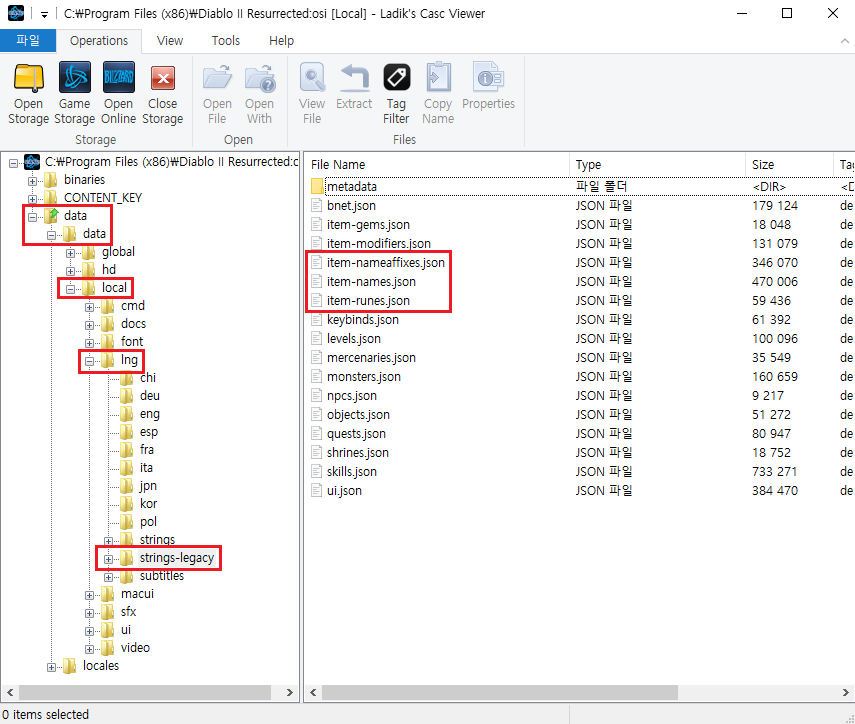Click the 733 271 size cell
Image resolution: width=855 pixels, height=724 pixels.
coord(774,472)
